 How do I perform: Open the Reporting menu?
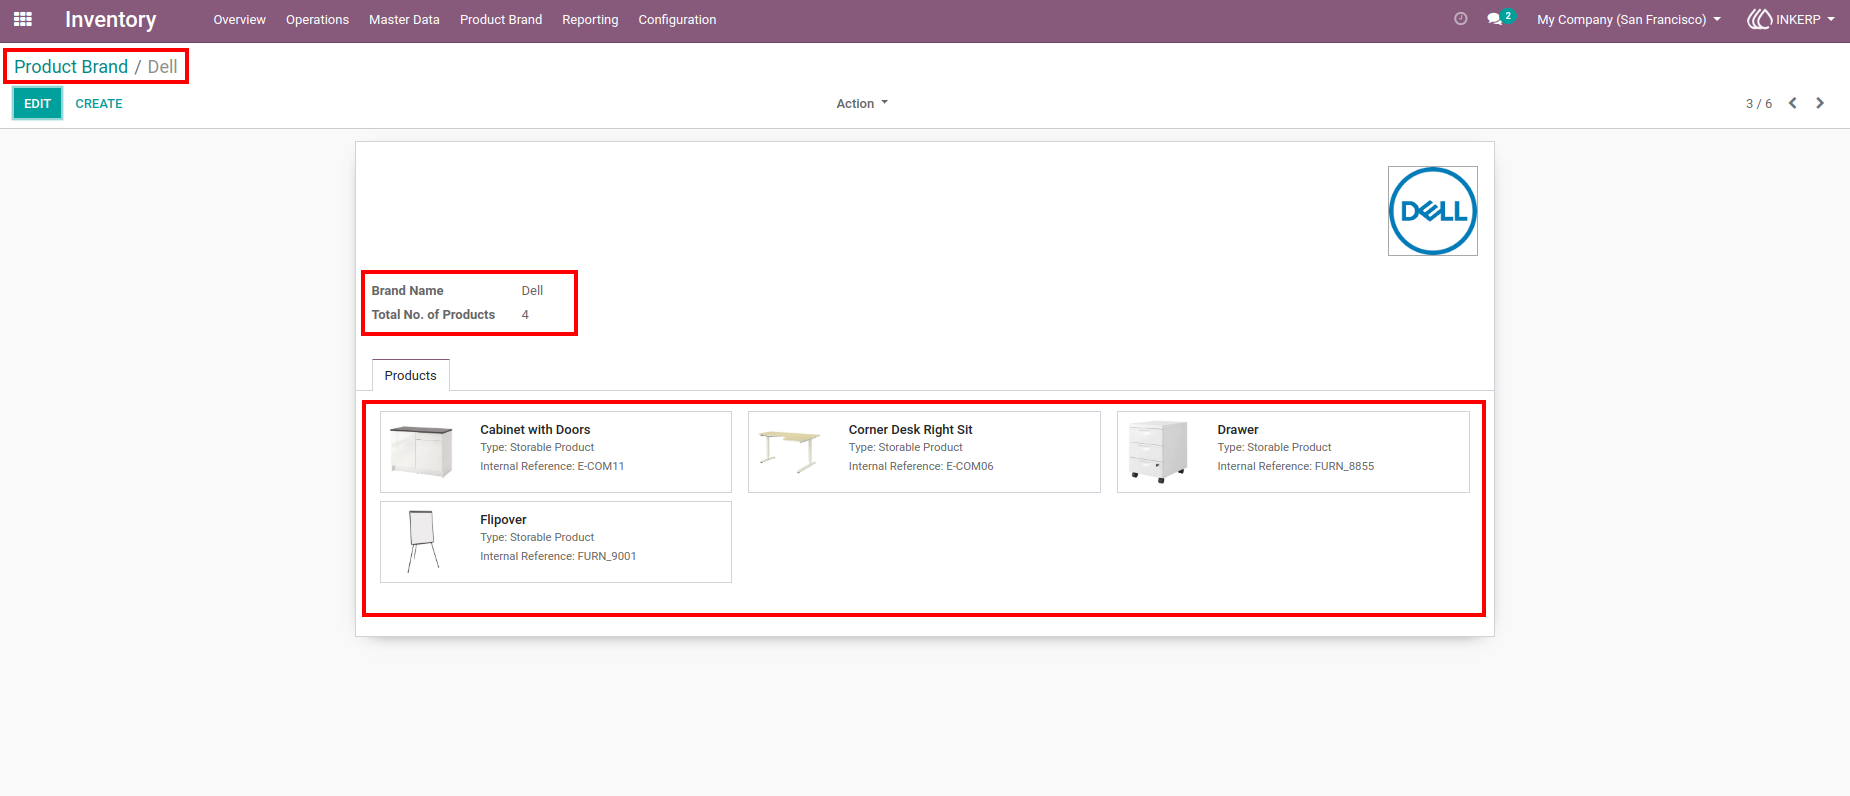tap(590, 19)
